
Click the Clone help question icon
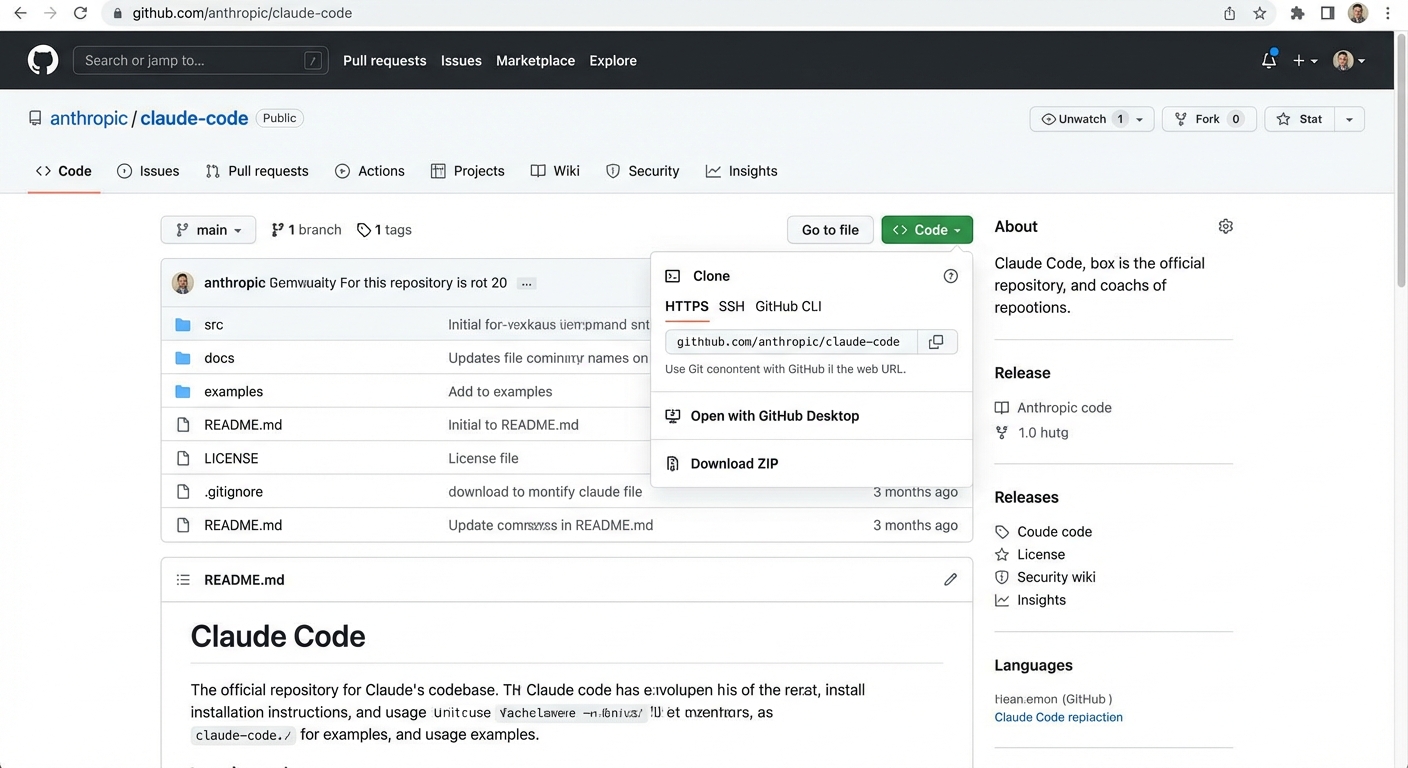coord(951,276)
